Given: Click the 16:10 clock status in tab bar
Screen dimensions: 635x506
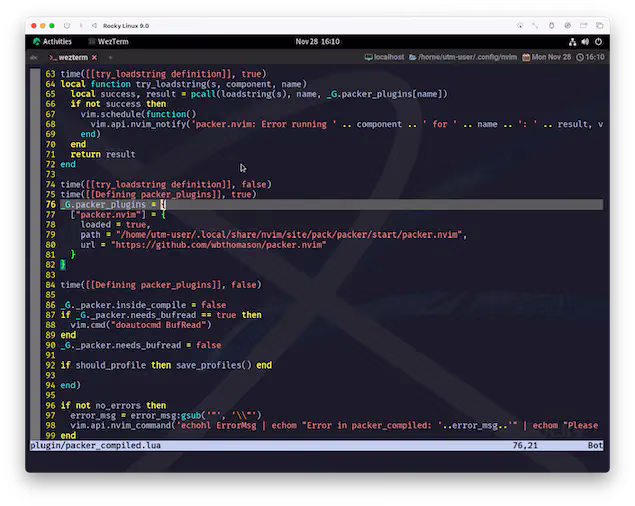Looking at the screenshot, I should tap(590, 57).
